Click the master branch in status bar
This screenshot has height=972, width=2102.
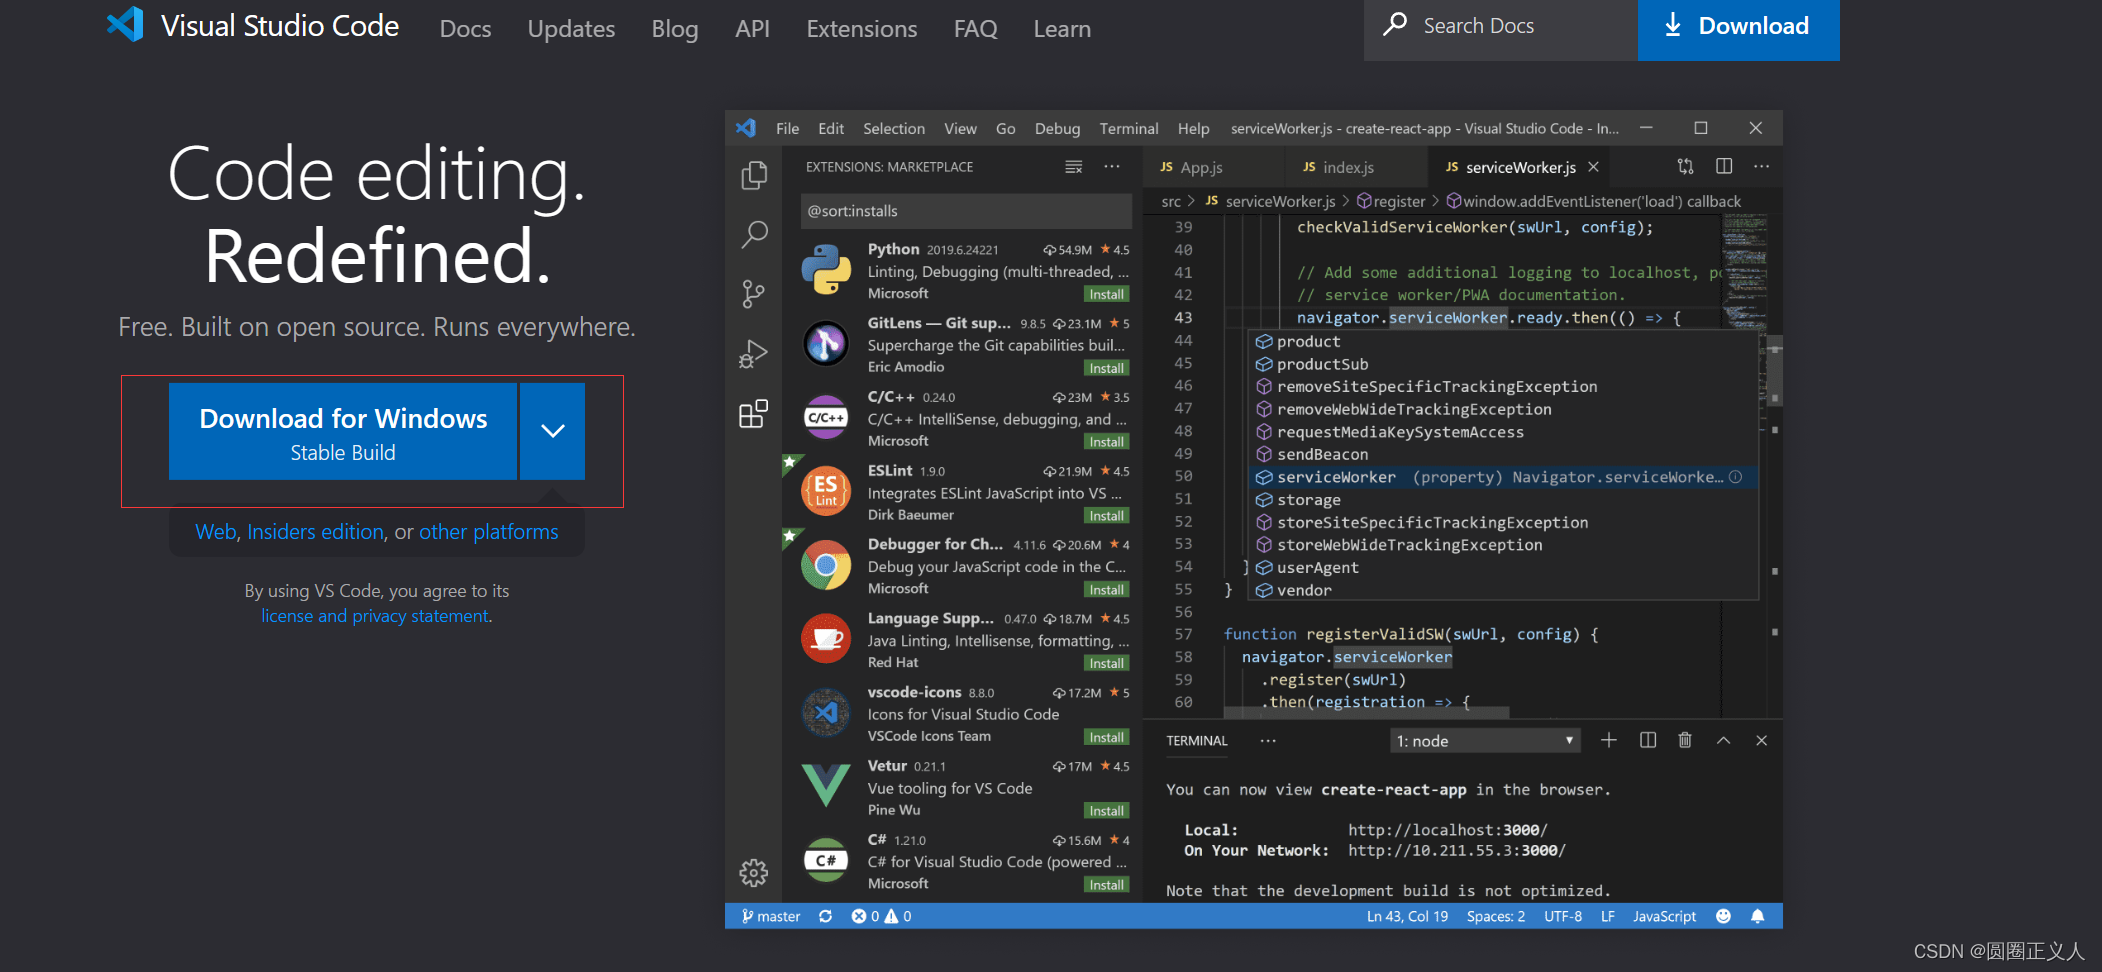pyautogui.click(x=771, y=916)
